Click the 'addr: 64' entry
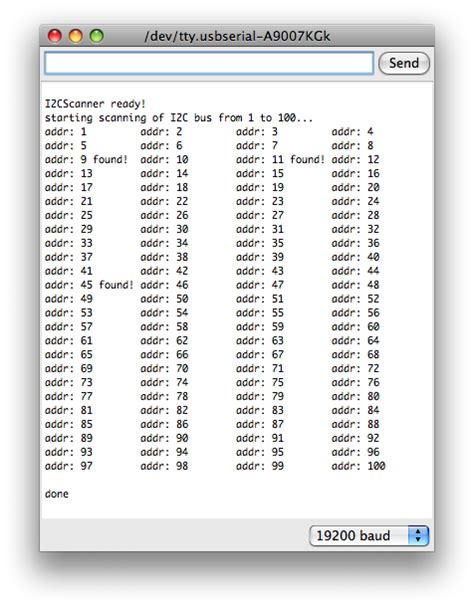 point(355,340)
